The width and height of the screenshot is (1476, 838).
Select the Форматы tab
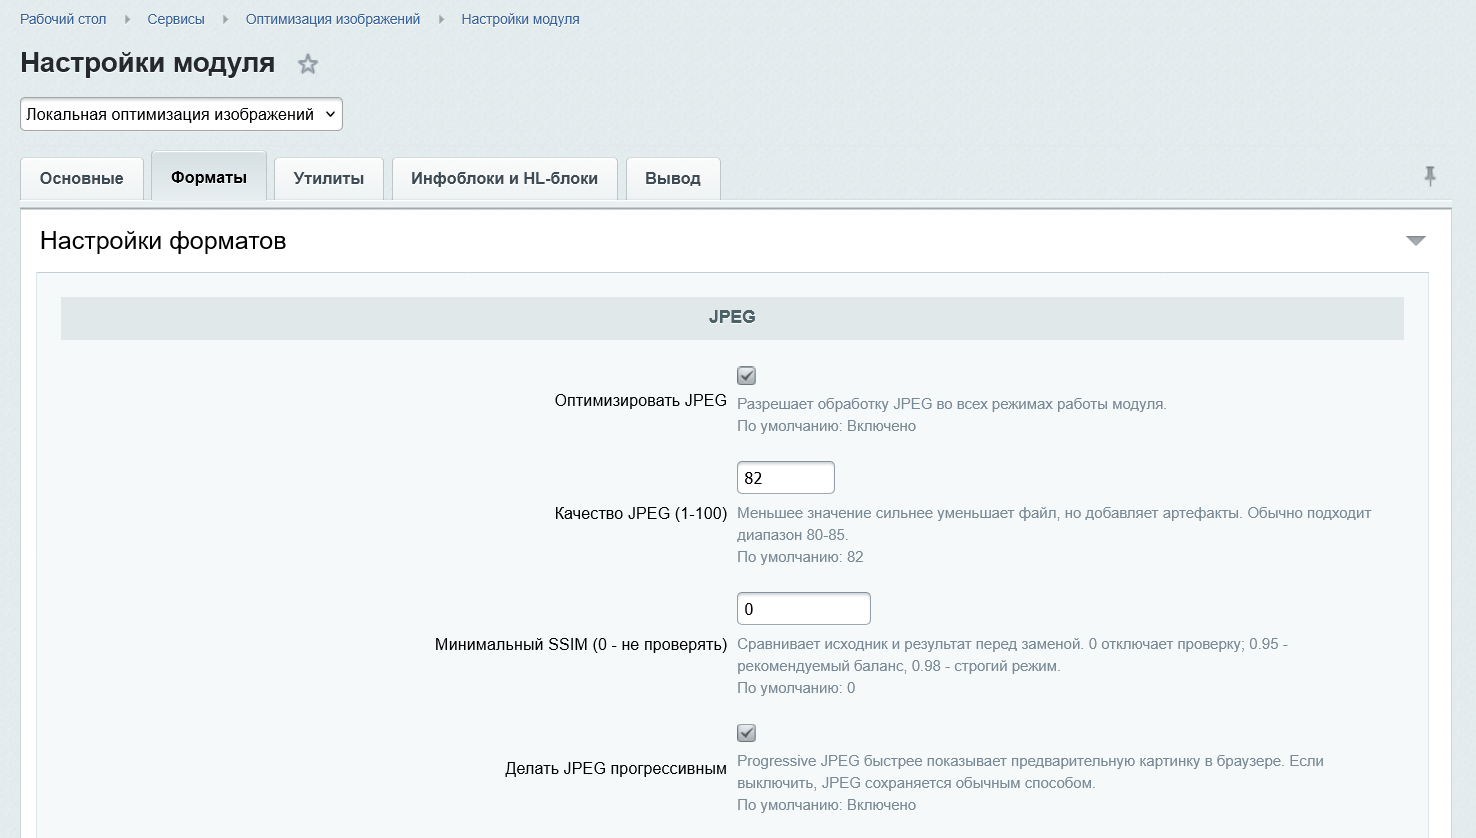[209, 177]
